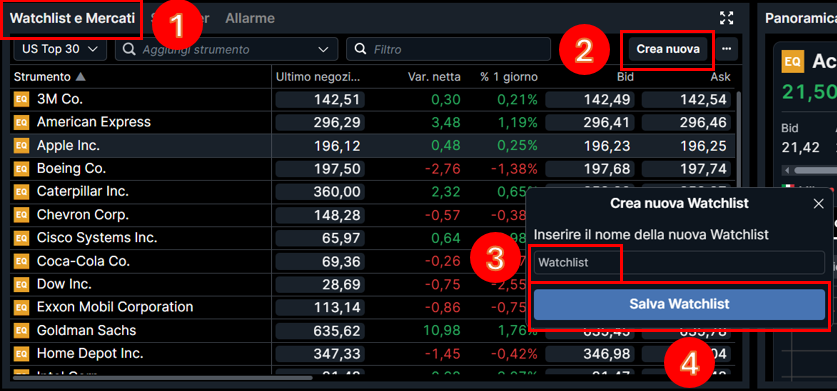Click the large EQ icon in Panoramica panel
Image resolution: width=837 pixels, height=391 pixels.
coord(793,61)
